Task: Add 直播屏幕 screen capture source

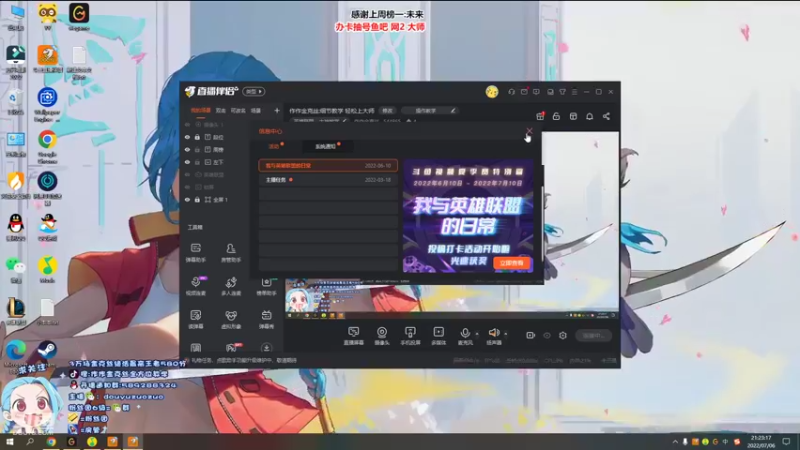Action: pyautogui.click(x=354, y=336)
